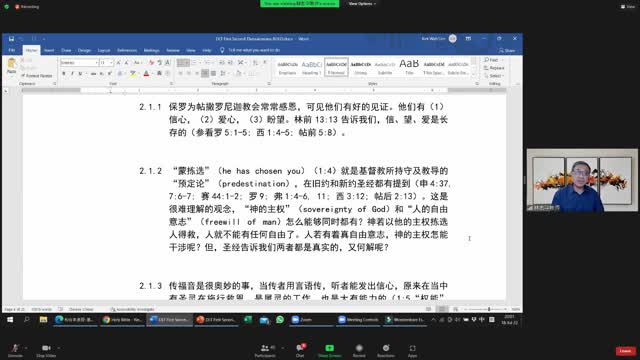The width and height of the screenshot is (640, 360).
Task: Open the File tab
Action: click(12, 50)
